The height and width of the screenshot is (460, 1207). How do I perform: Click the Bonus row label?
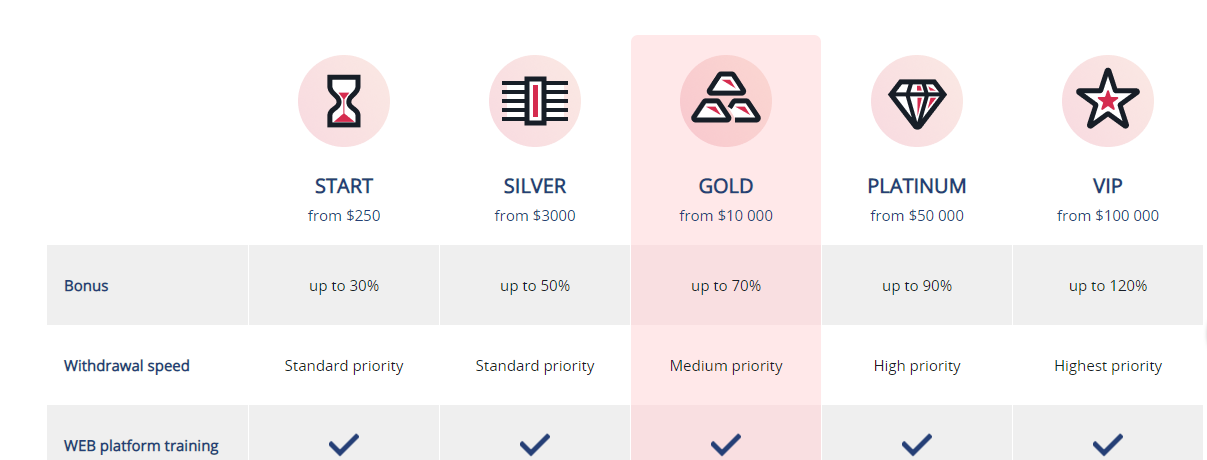(x=86, y=286)
